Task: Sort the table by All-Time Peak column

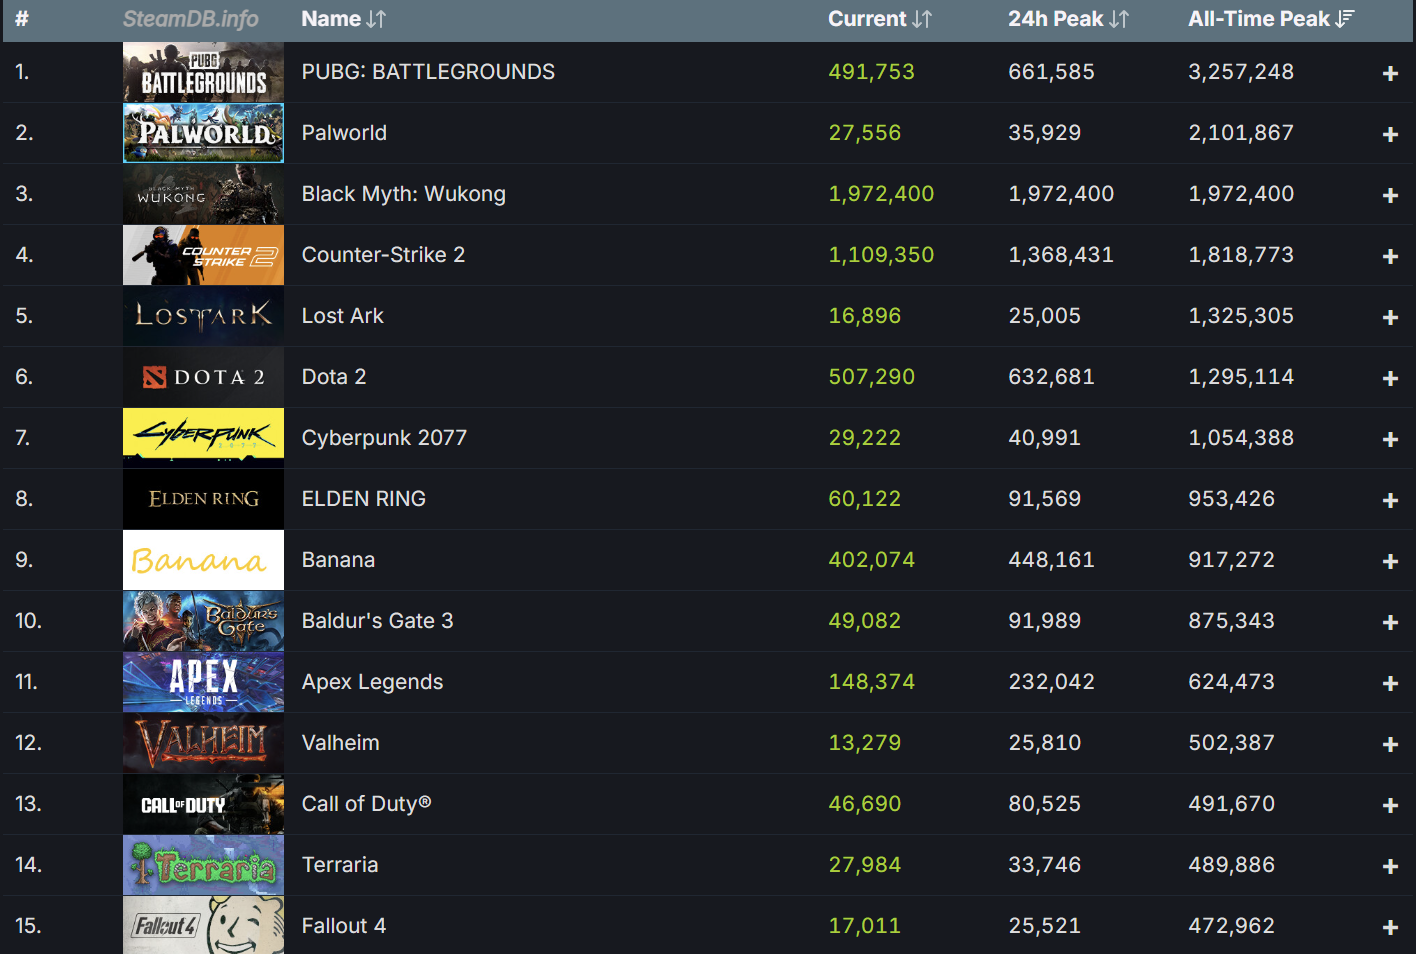Action: click(x=1271, y=19)
